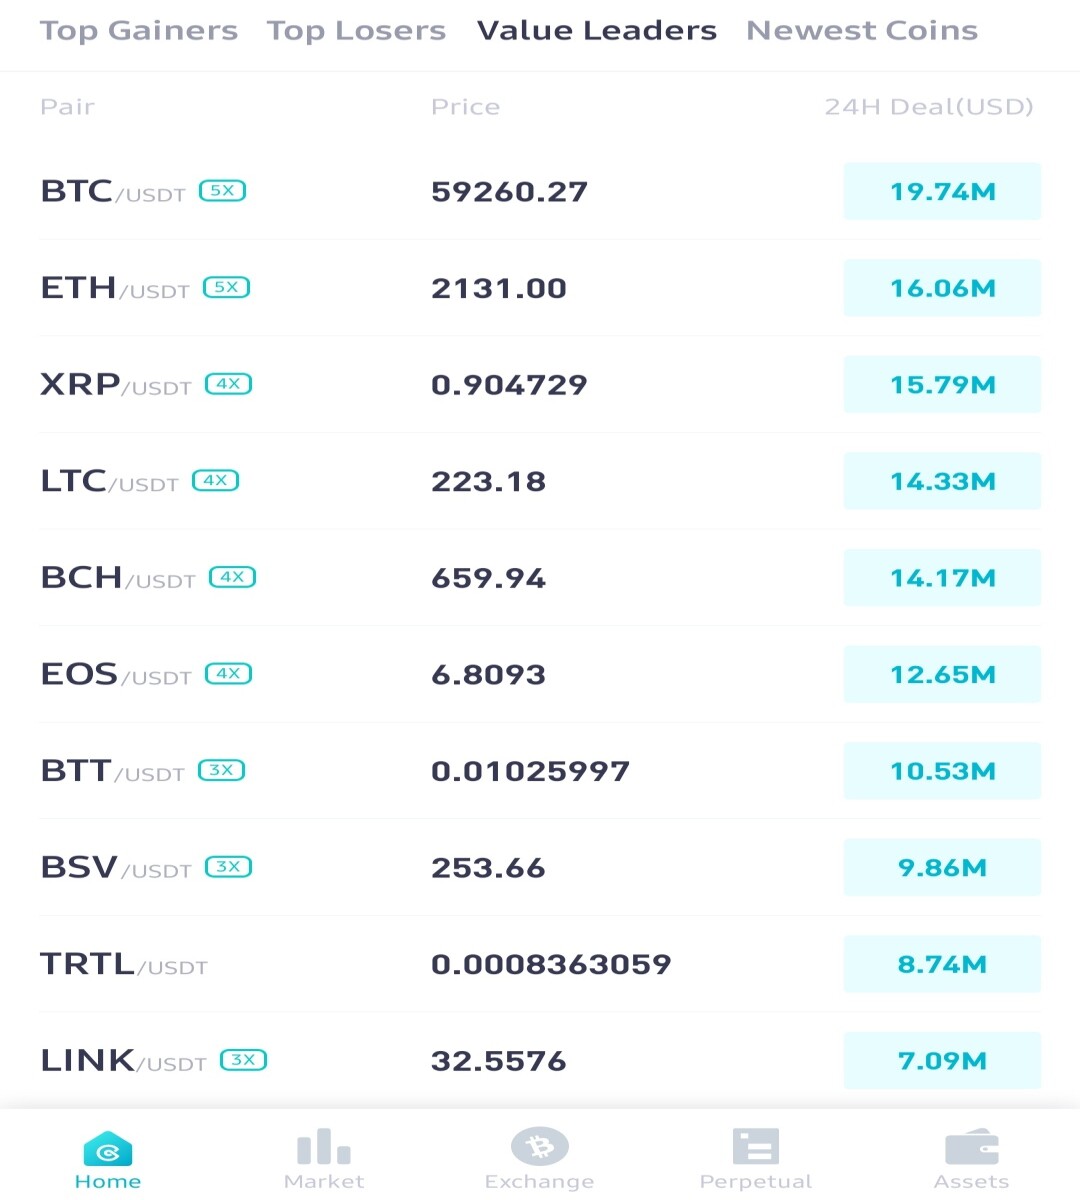The height and width of the screenshot is (1200, 1080).
Task: Open the BCH/USDT pair row
Action: click(x=540, y=578)
